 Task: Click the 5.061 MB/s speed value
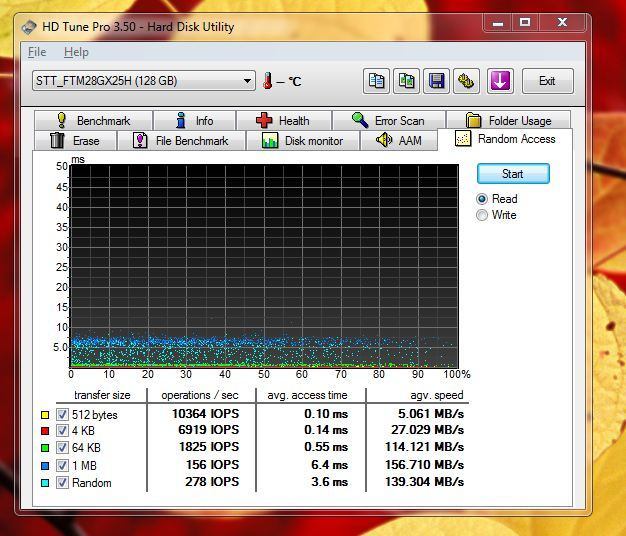click(431, 414)
